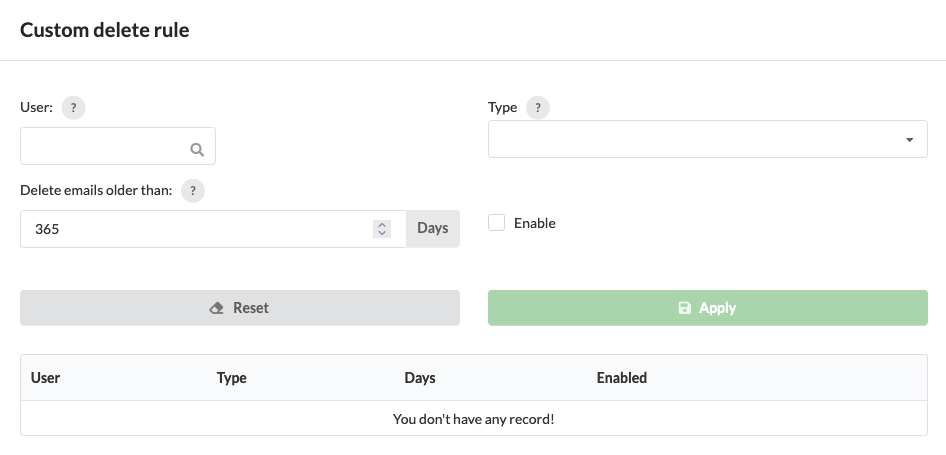Click the help icon next to User
The width and height of the screenshot is (946, 455).
click(74, 107)
